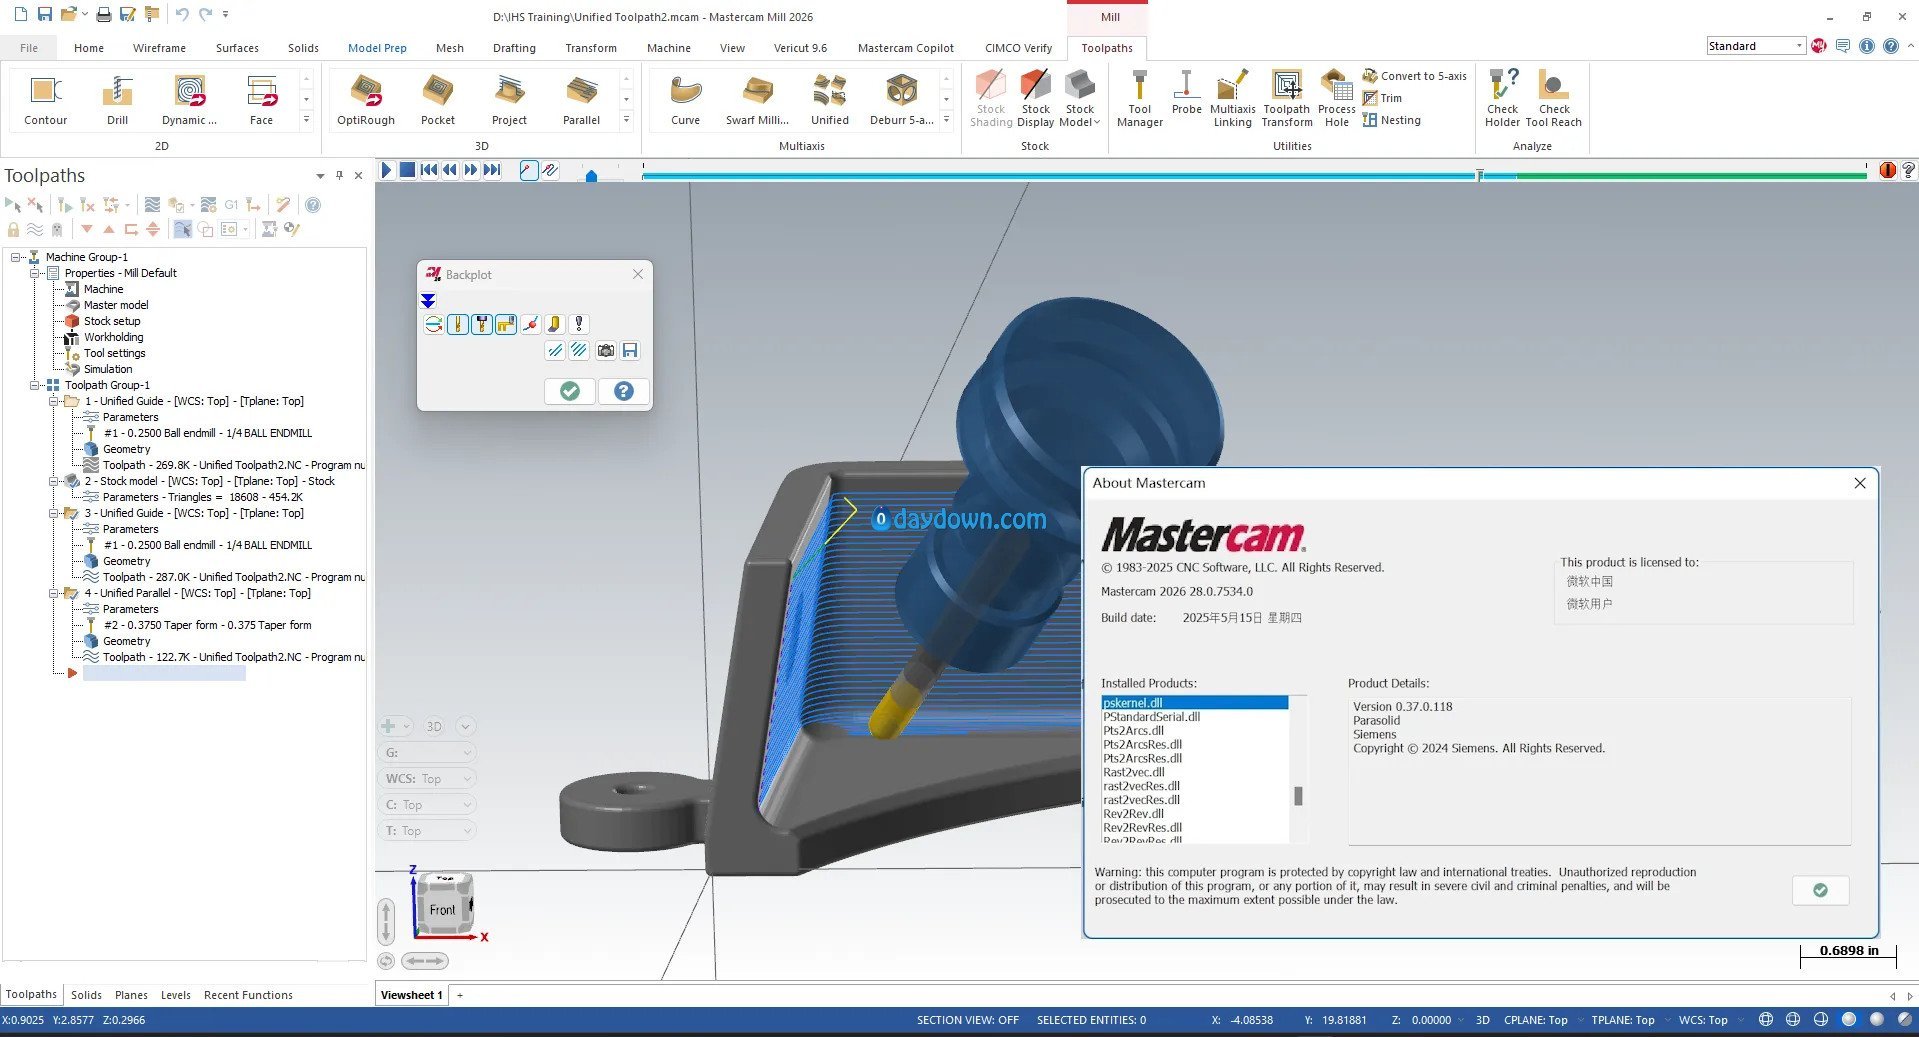Viewport: 1919px width, 1037px height.
Task: Select the Swarf Milling toolpath icon
Action: [x=757, y=100]
